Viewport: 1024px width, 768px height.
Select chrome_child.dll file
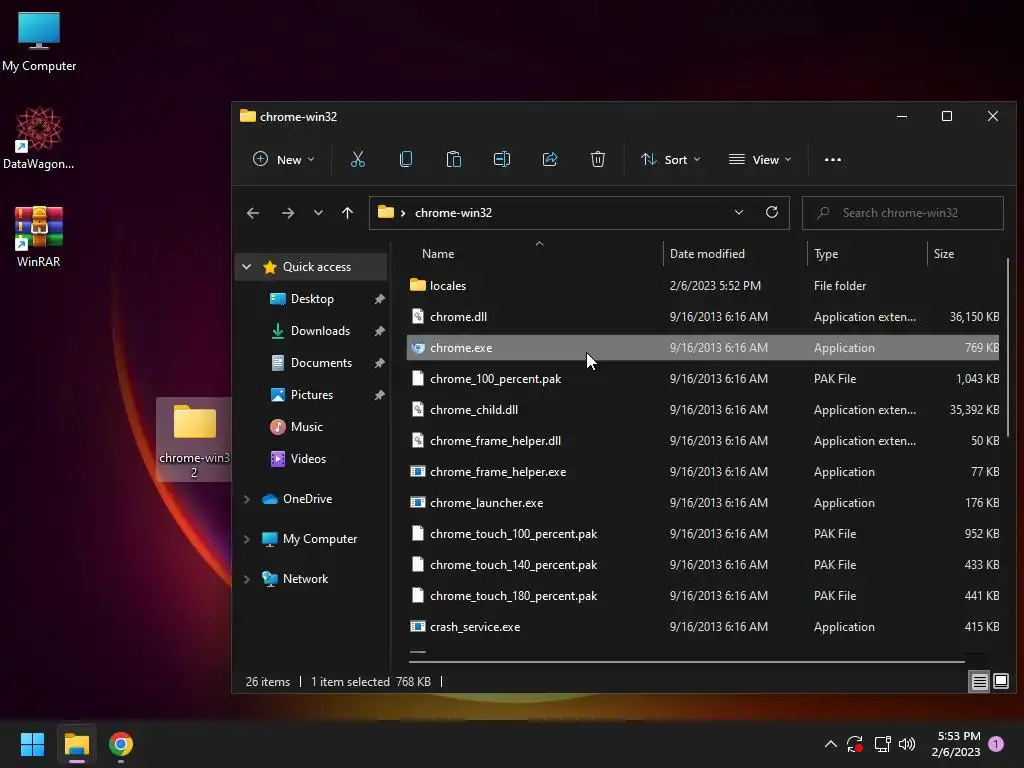pyautogui.click(x=702, y=409)
